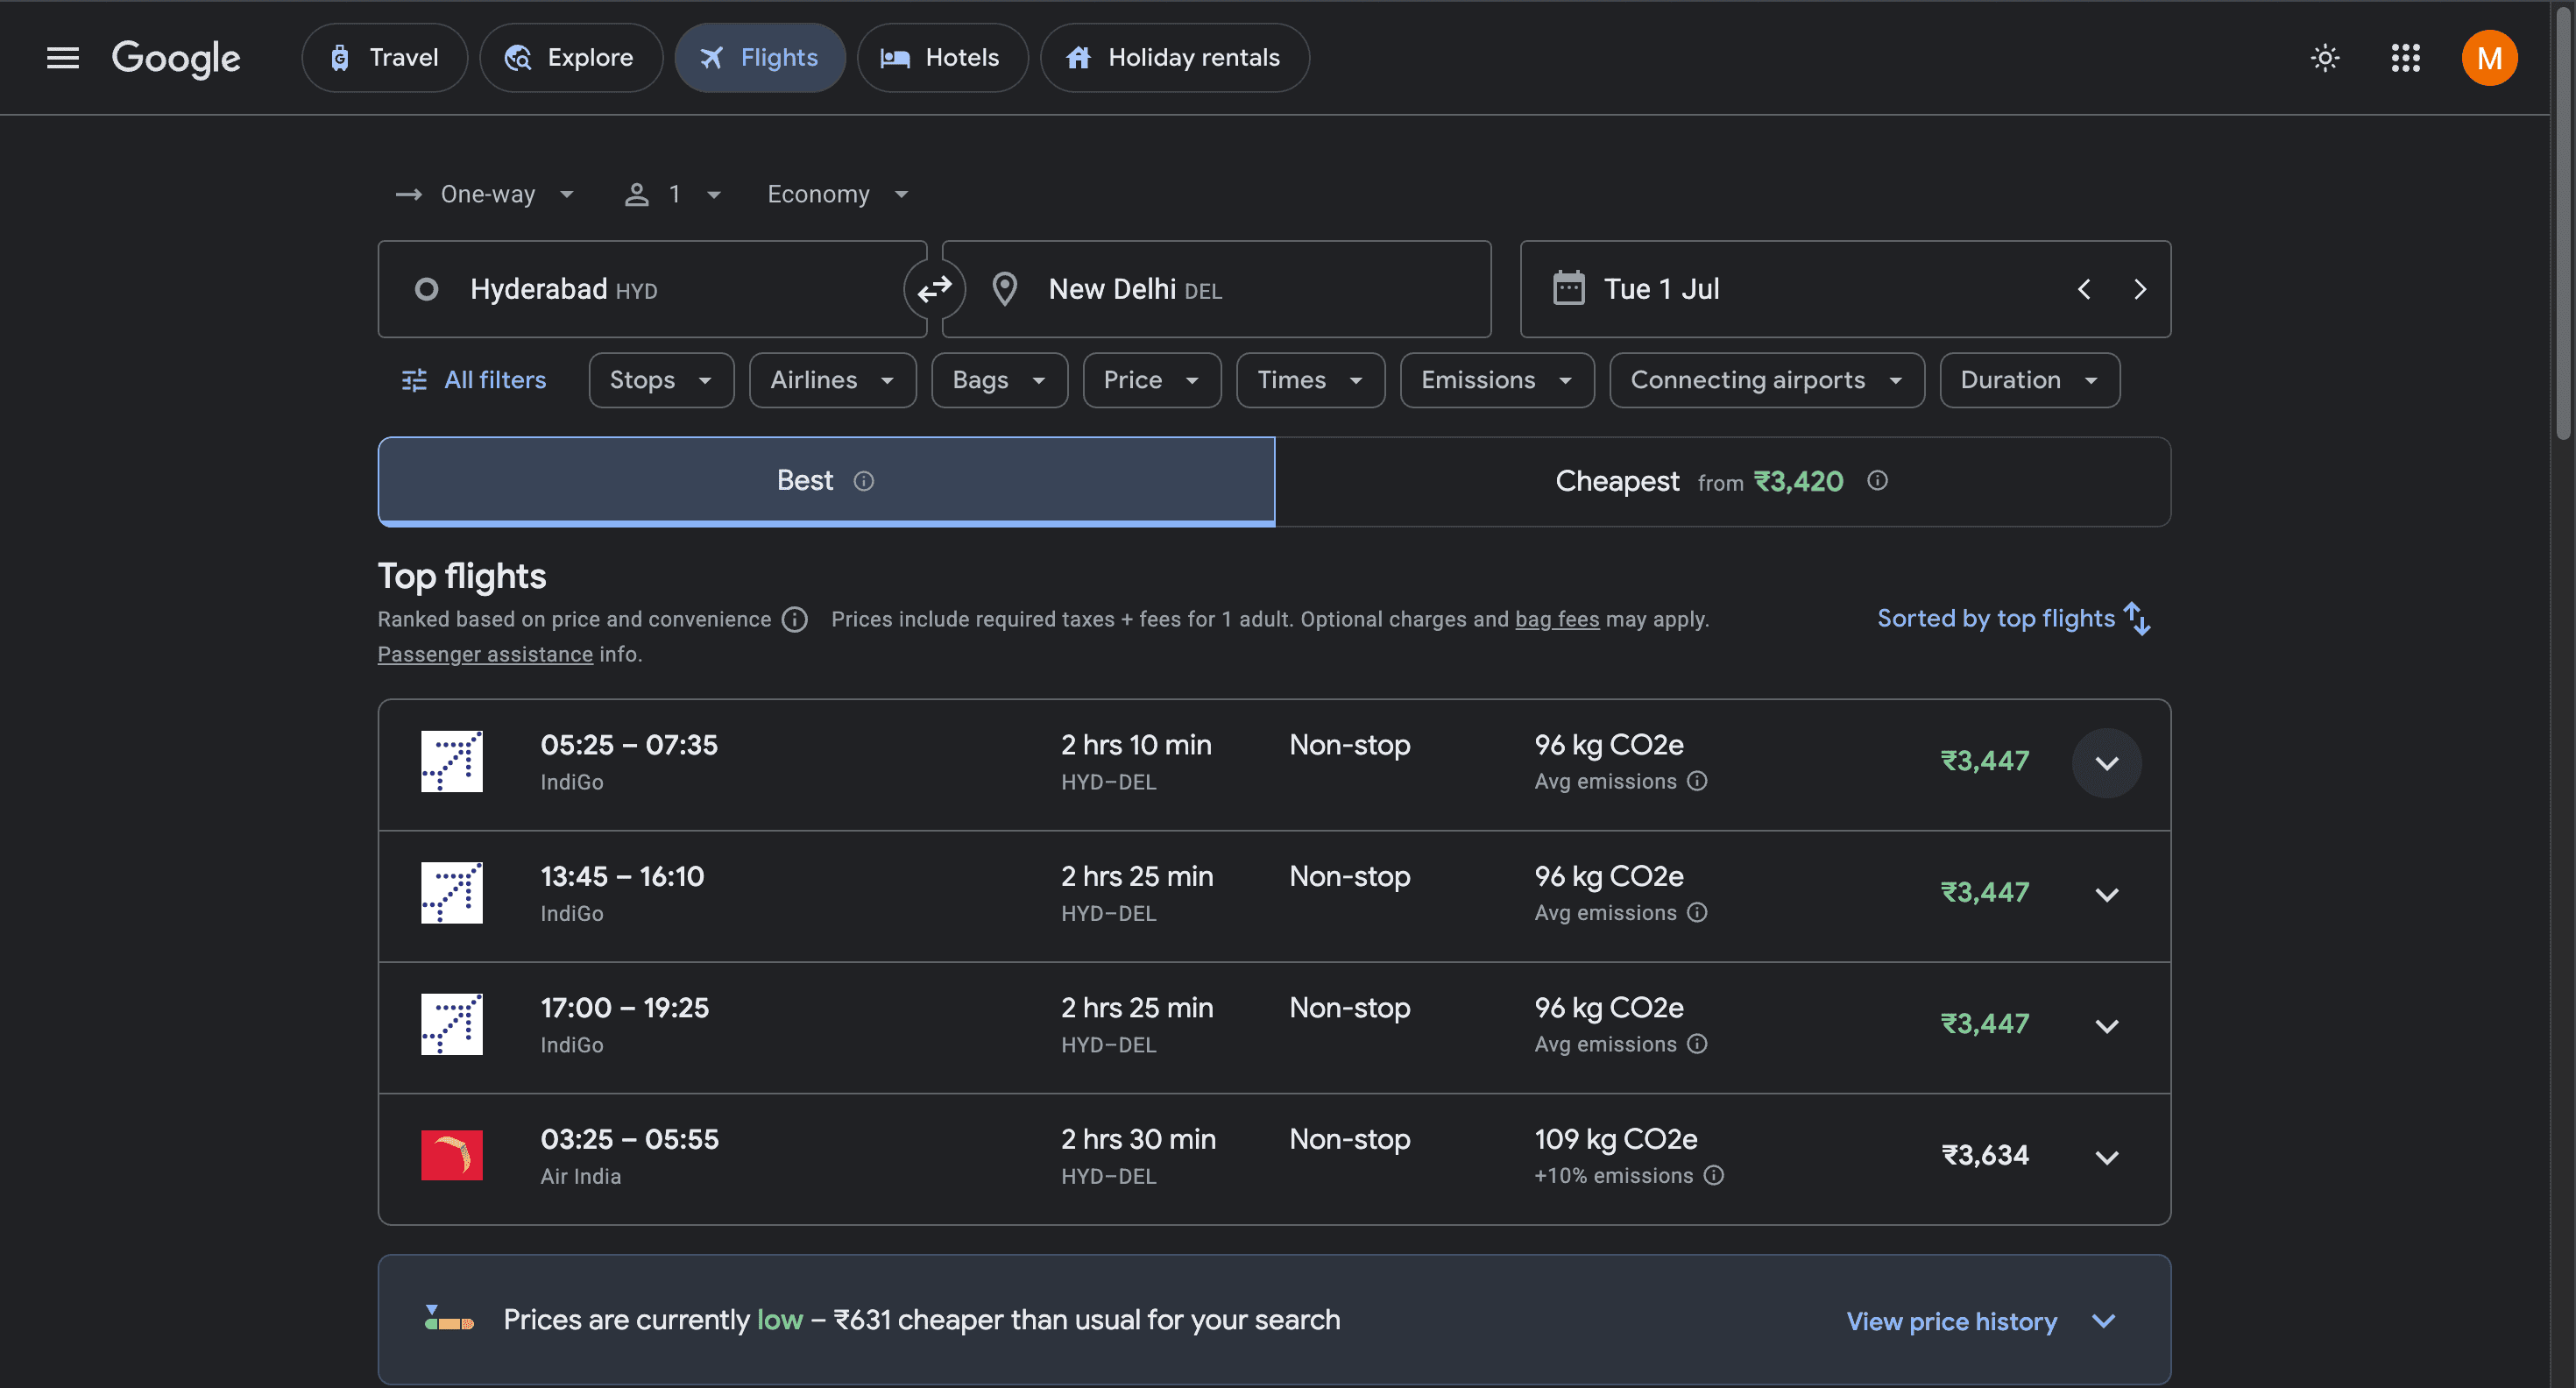Open the Google apps grid
This screenshot has width=2576, height=1388.
click(x=2405, y=58)
